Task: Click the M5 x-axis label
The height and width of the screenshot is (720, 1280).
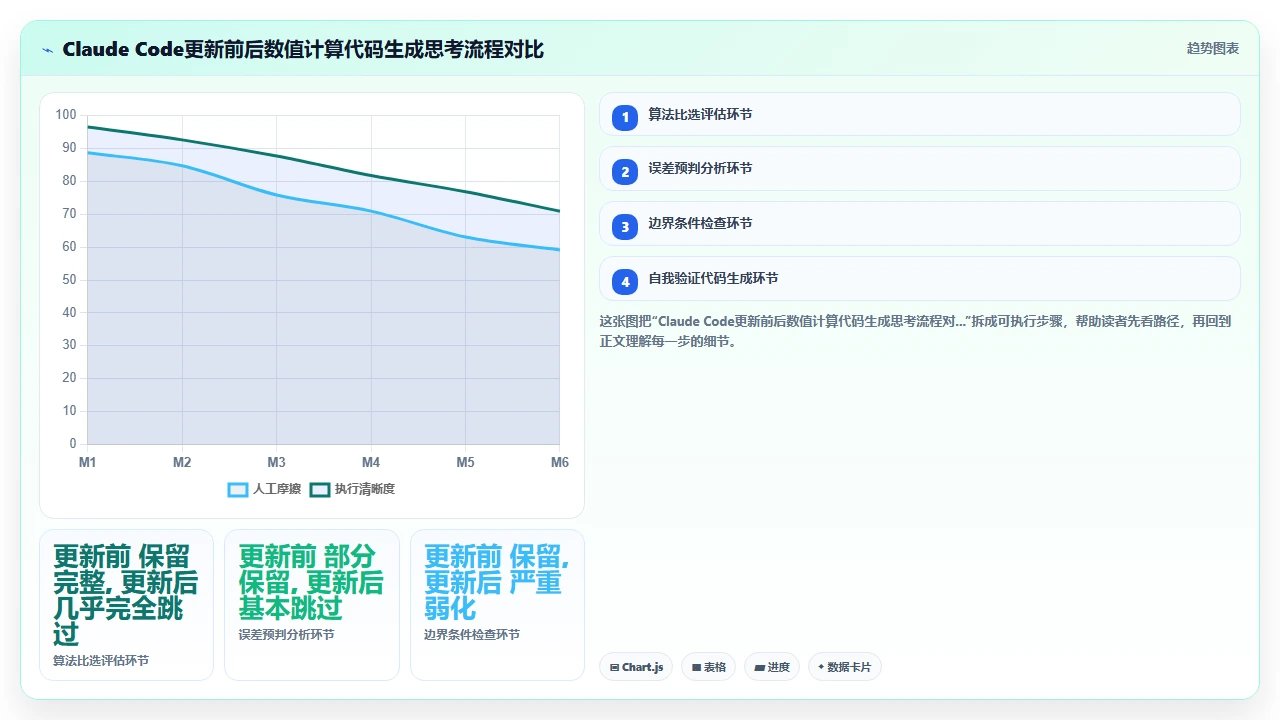Action: tap(465, 462)
